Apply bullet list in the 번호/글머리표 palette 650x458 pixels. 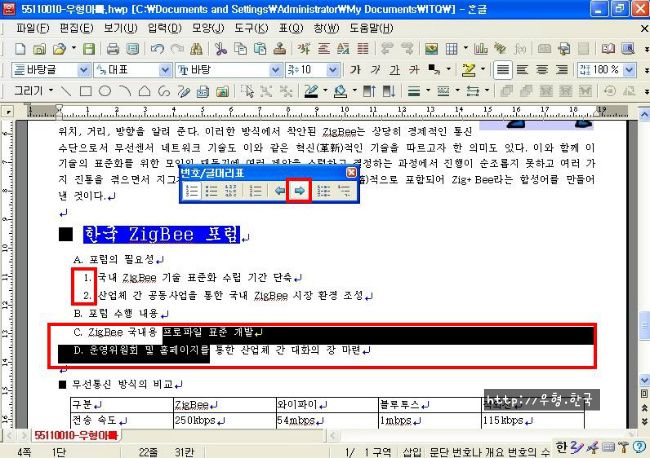tap(211, 191)
